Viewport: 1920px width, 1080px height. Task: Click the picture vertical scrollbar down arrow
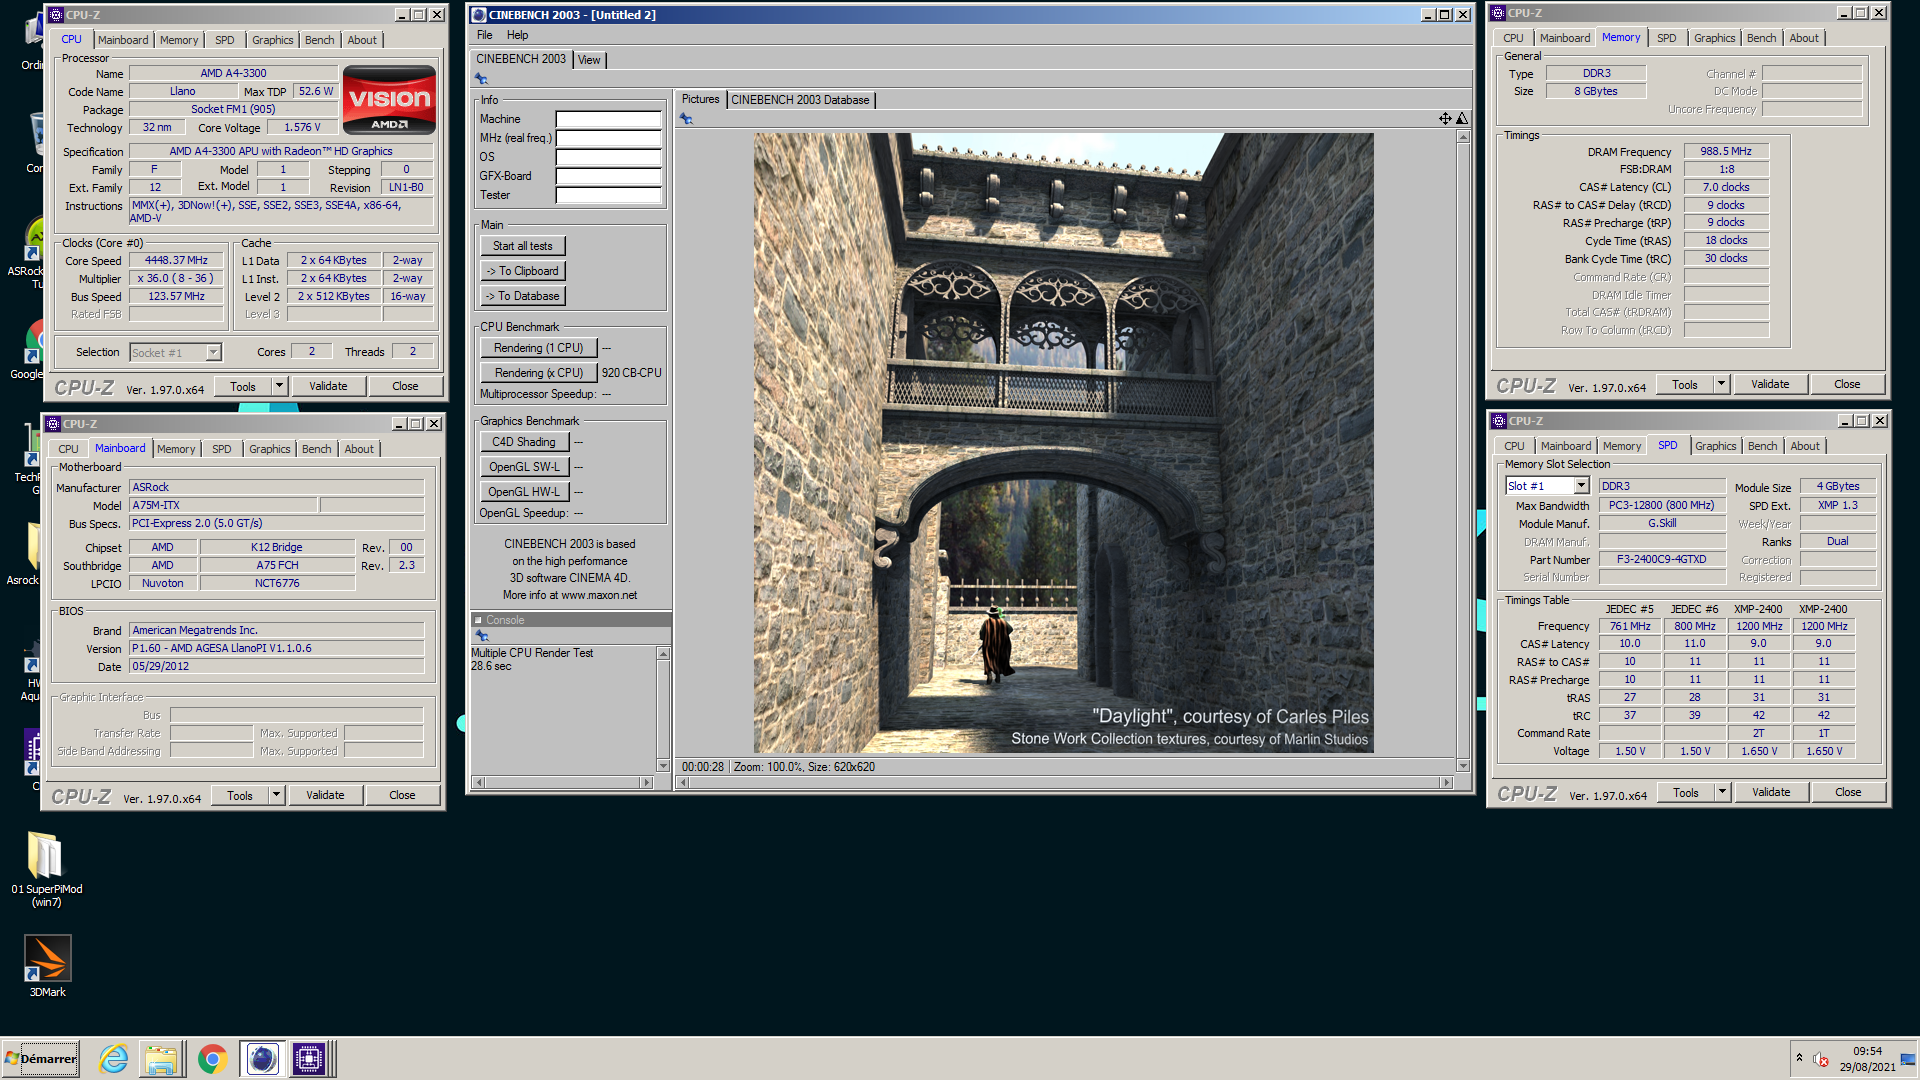coord(1463,766)
